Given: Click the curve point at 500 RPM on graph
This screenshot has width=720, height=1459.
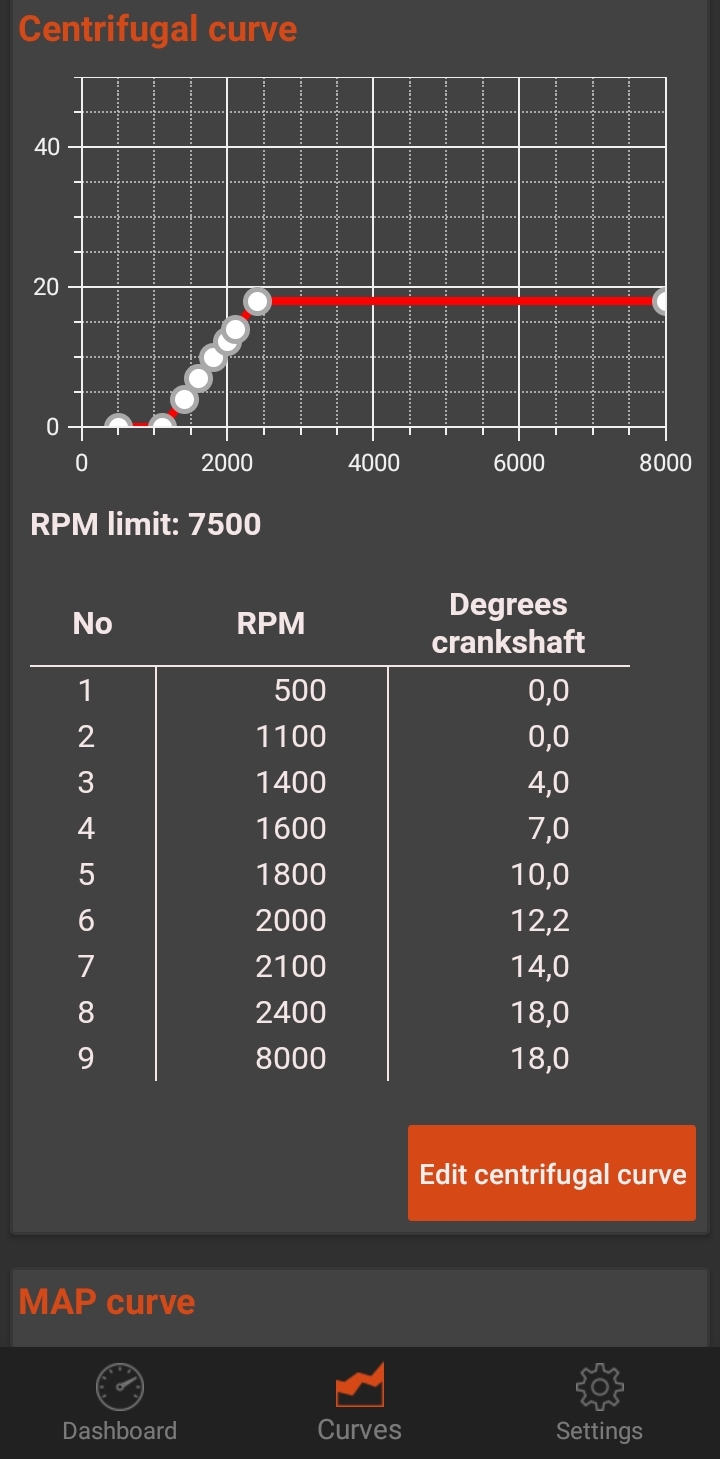Looking at the screenshot, I should 118,428.
